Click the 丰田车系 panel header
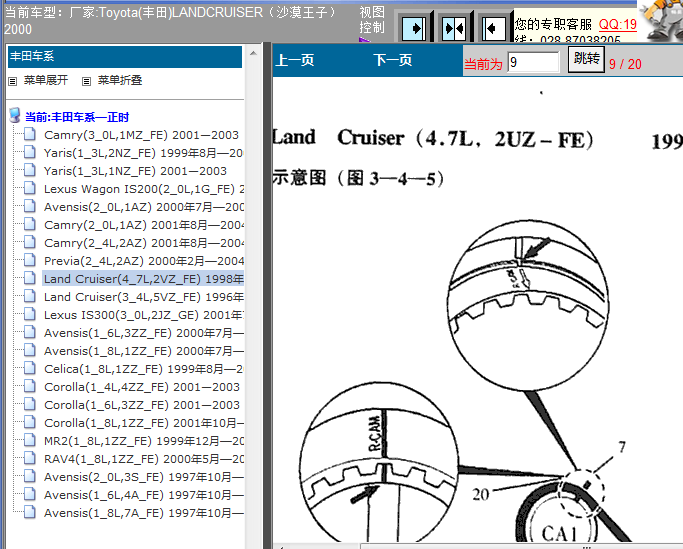The height and width of the screenshot is (549, 683). point(125,57)
